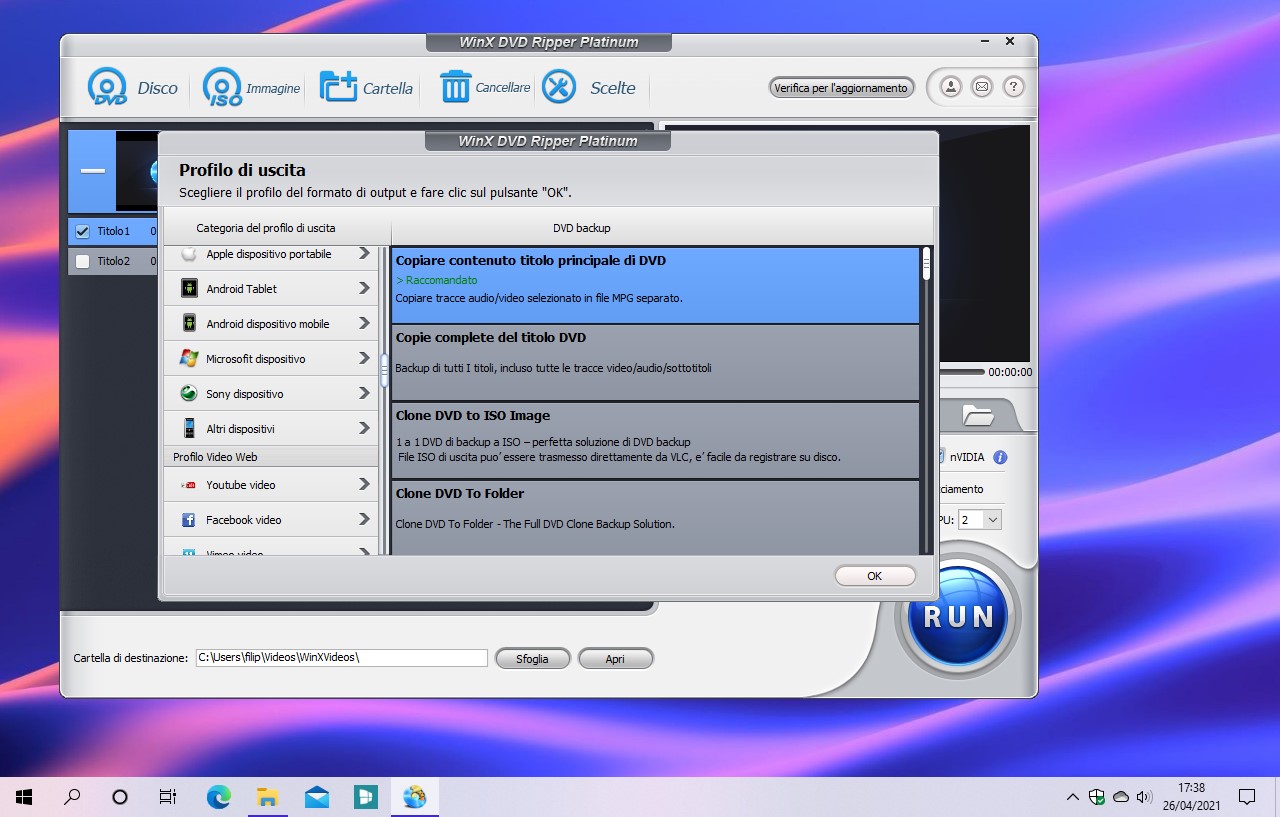Click the Altri dispositivi phone icon
Viewport: 1280px width, 817px height.
tap(189, 428)
